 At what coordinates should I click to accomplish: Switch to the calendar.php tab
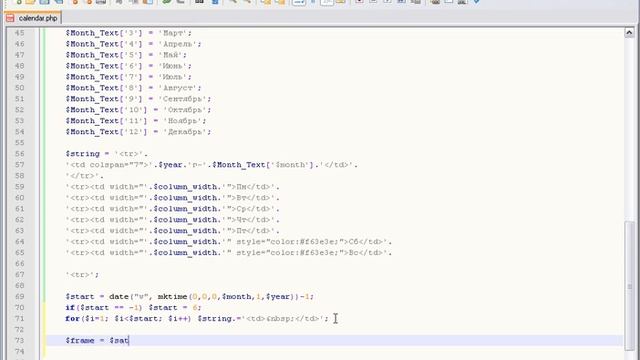(32, 18)
